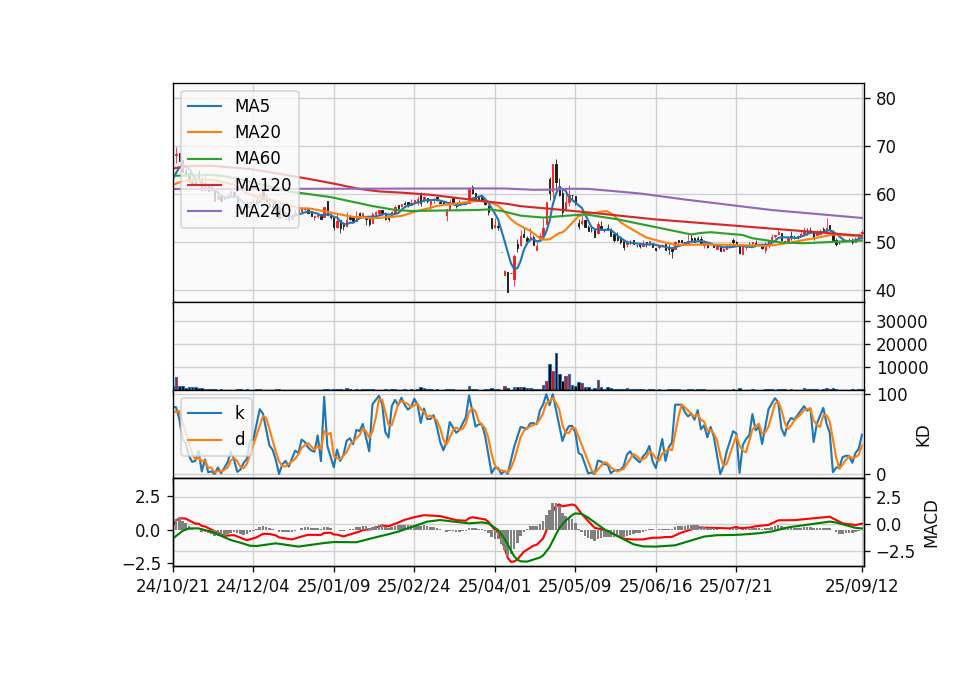Click the price axis value 70
The height and width of the screenshot is (690, 960).
[885, 147]
